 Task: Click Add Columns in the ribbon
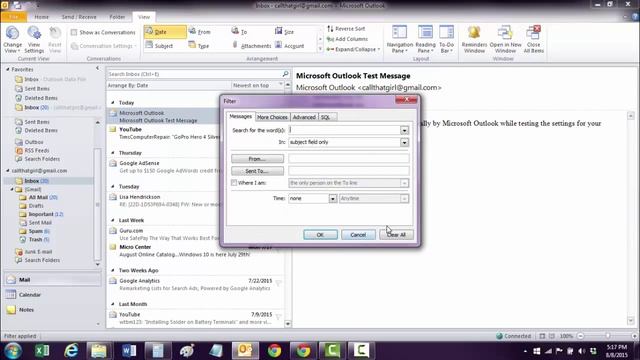pyautogui.click(x=347, y=39)
